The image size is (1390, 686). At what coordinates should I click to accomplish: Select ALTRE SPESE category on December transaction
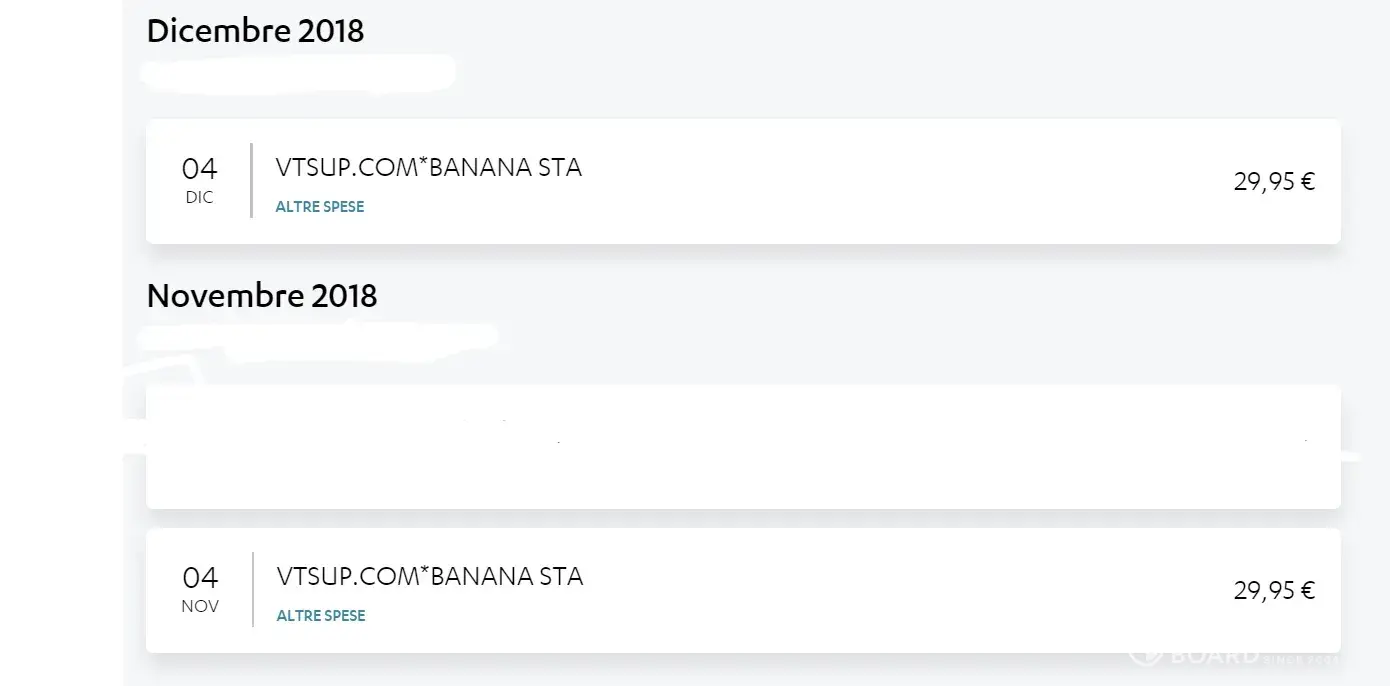(320, 207)
